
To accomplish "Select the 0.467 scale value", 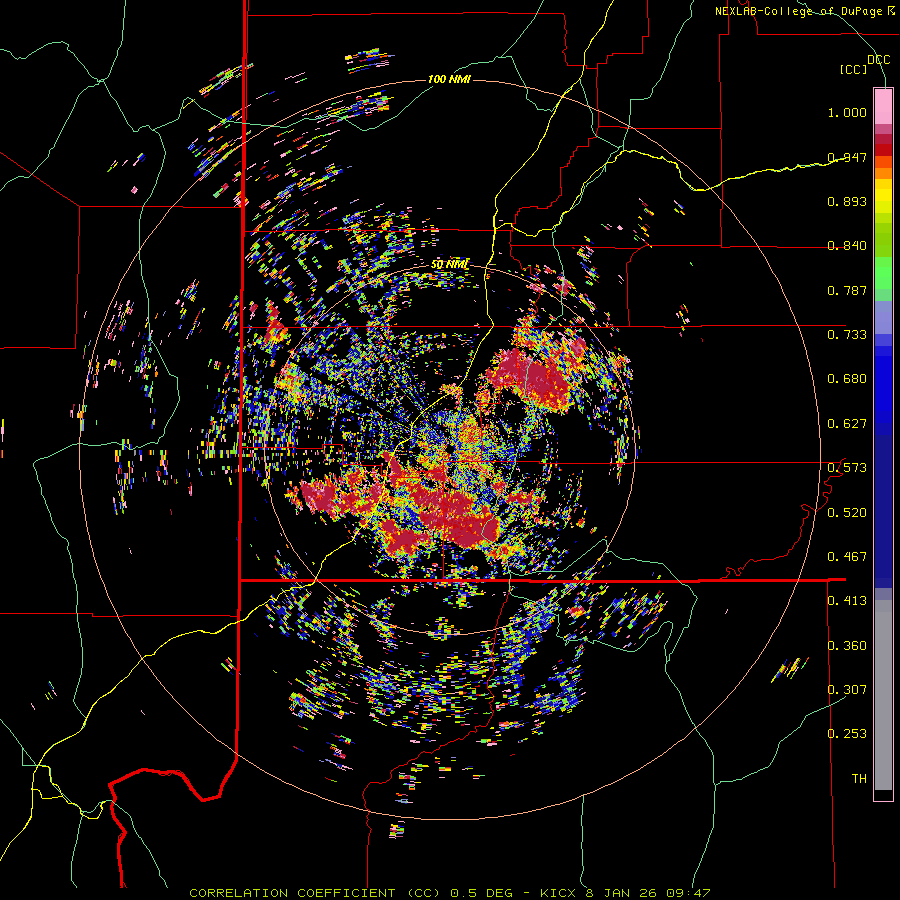I will pos(847,556).
